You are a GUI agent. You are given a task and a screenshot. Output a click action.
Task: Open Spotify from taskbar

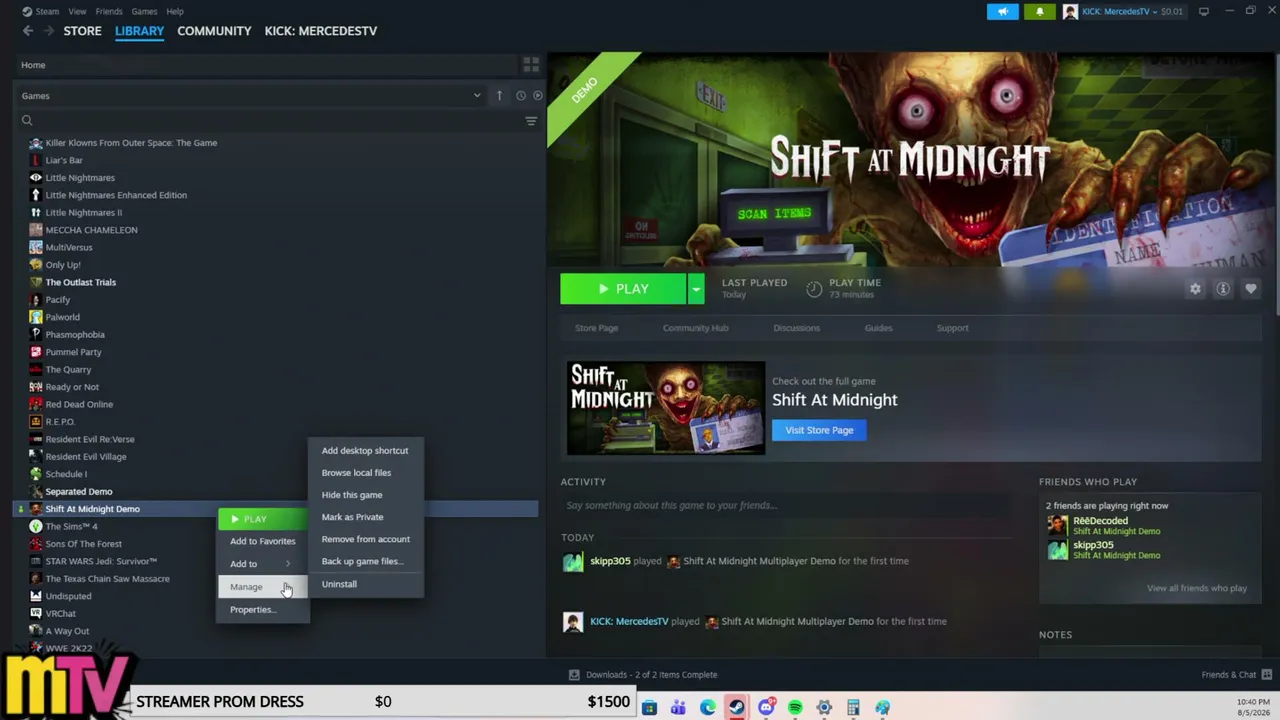pos(795,708)
